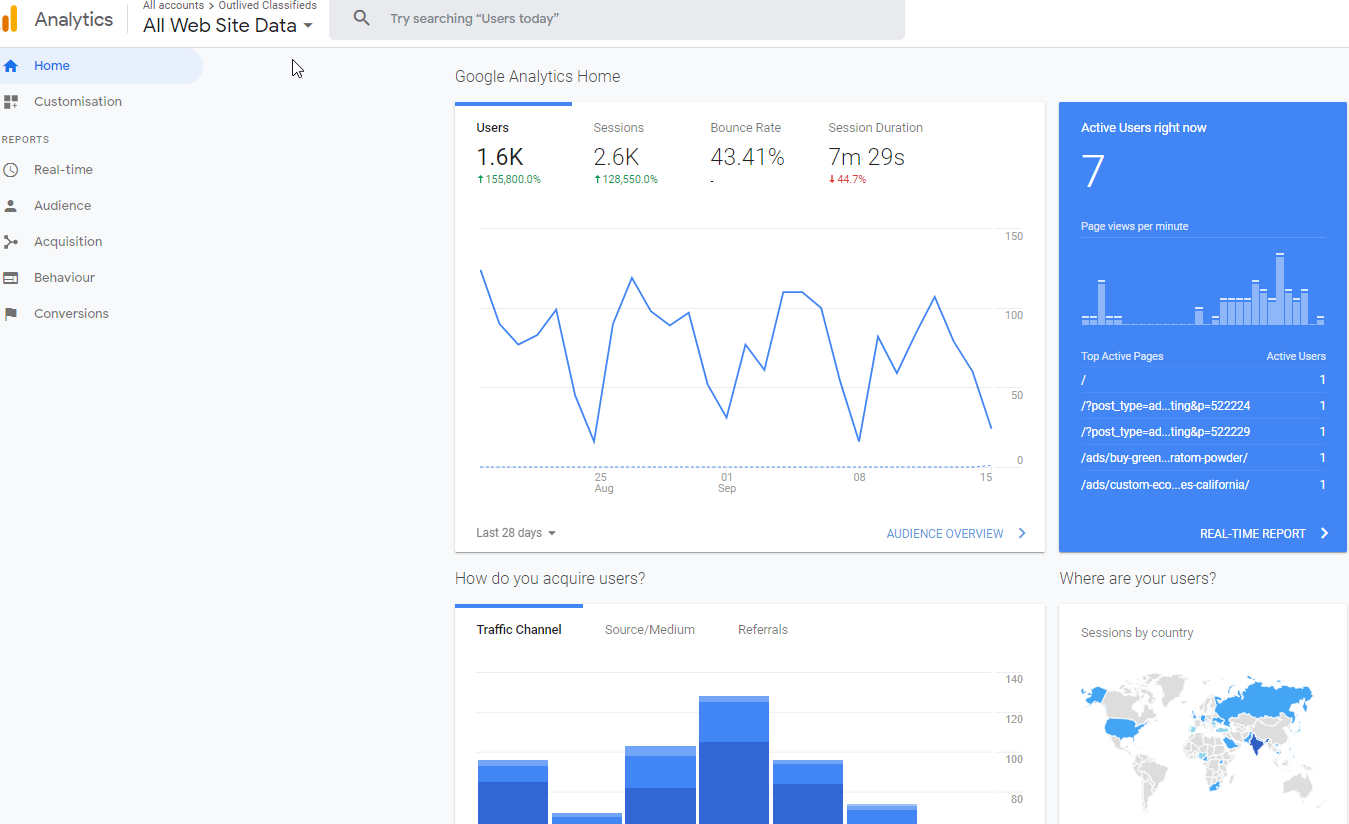This screenshot has height=824, width=1349.
Task: Click the Customisation dashboard icon
Action: click(11, 102)
